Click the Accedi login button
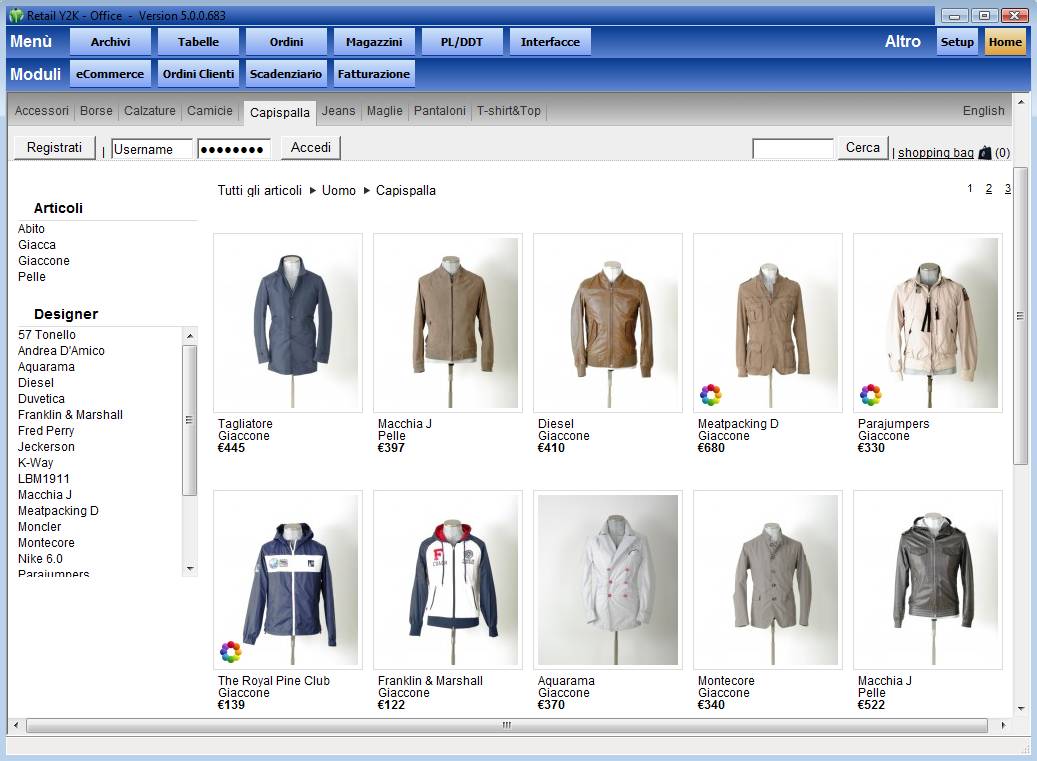The width and height of the screenshot is (1037, 761). [311, 147]
